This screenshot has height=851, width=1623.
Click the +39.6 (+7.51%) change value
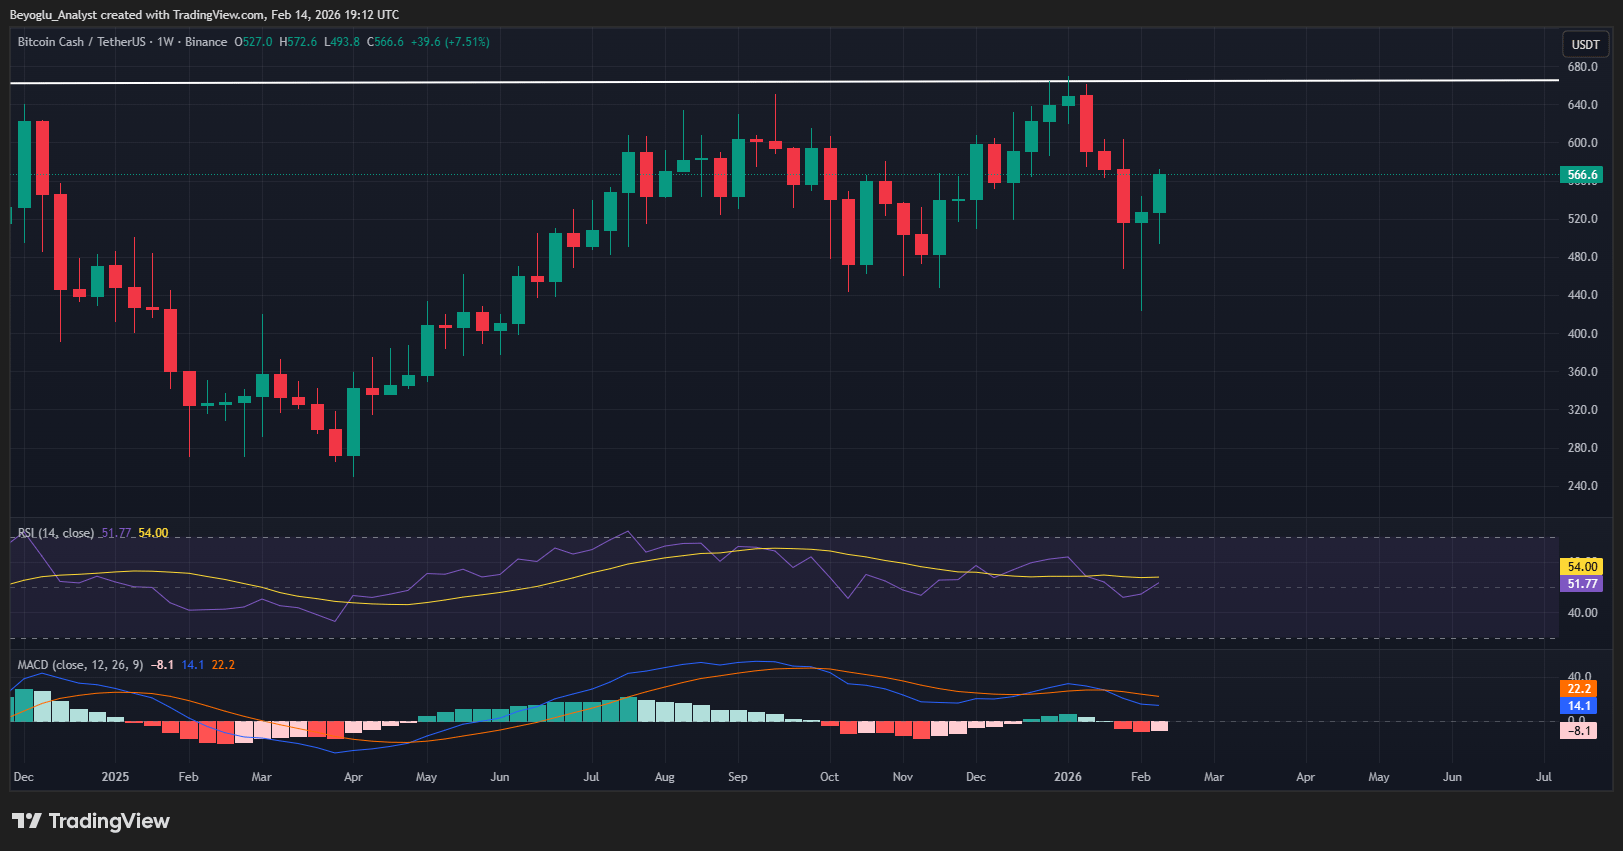point(451,42)
